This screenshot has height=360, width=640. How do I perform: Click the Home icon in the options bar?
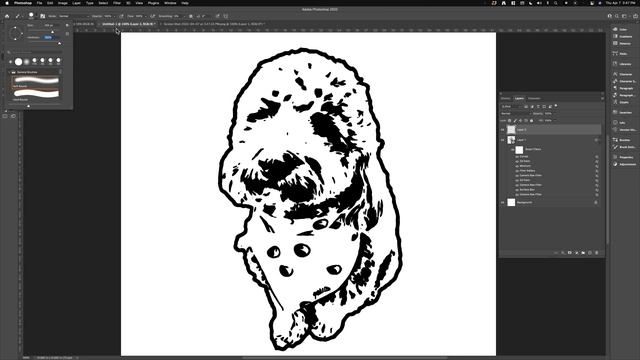pos(7,16)
